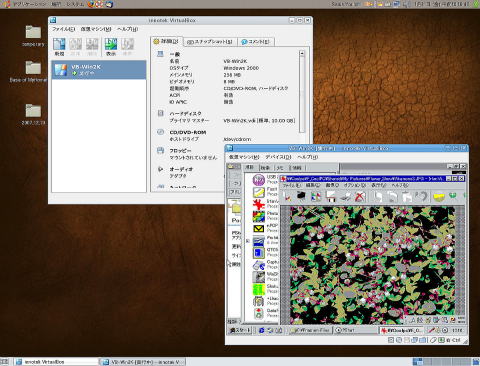Click the greyed Settings icon next to New
Screen dimensions: 480x366
point(75,47)
